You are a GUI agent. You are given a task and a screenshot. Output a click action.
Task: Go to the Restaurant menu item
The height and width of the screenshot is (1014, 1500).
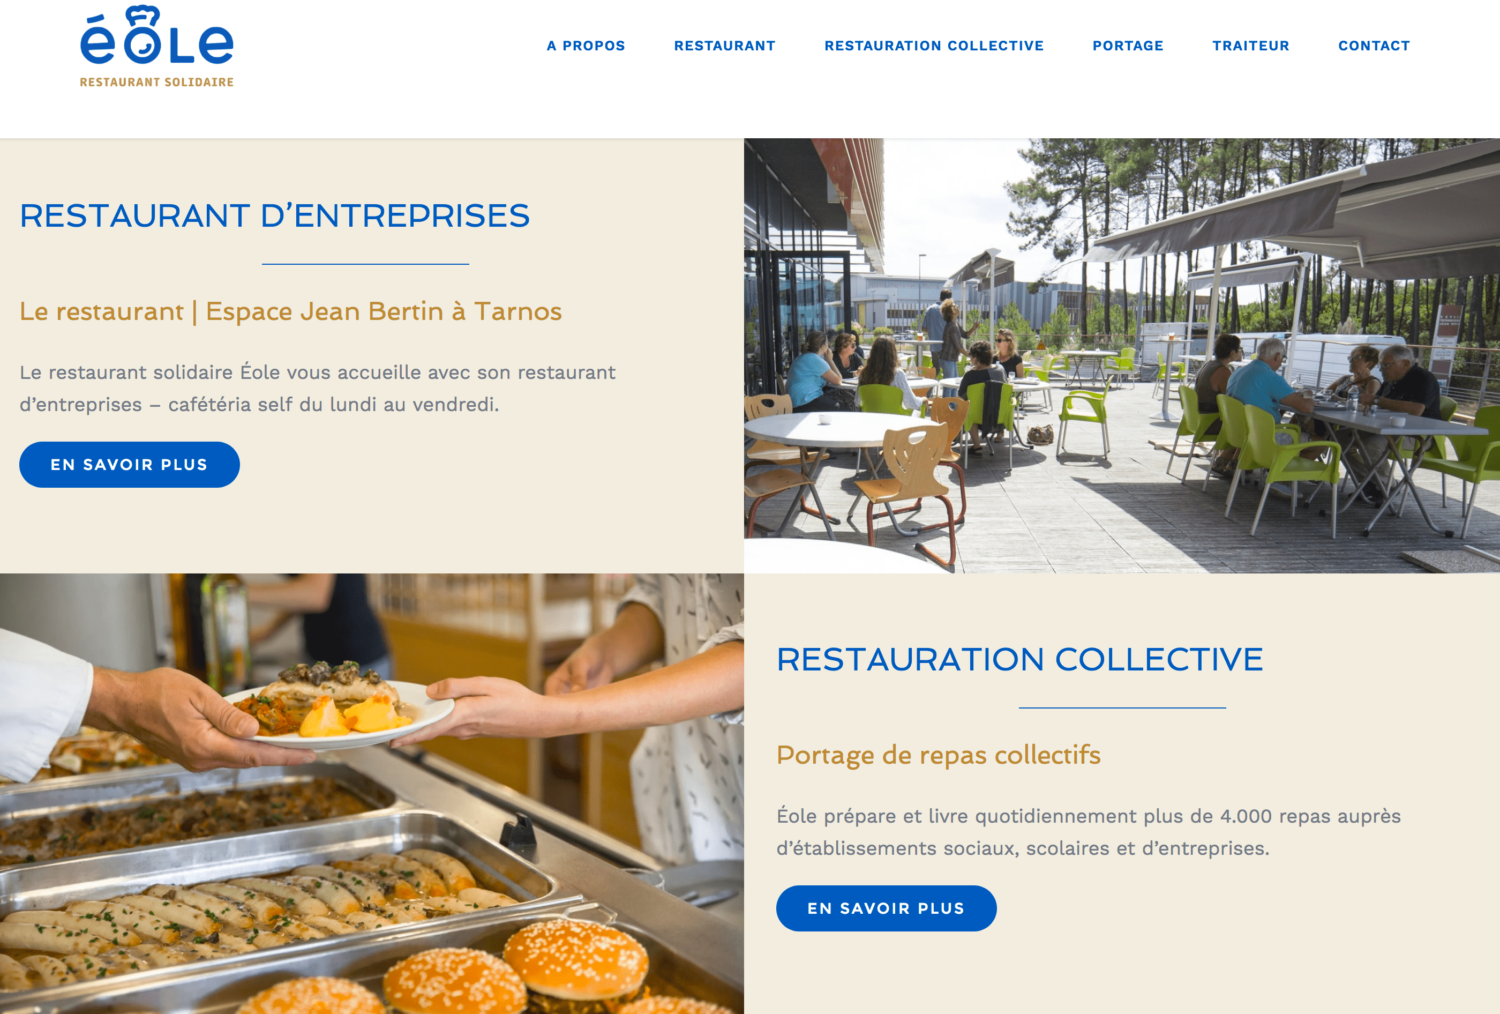725,46
